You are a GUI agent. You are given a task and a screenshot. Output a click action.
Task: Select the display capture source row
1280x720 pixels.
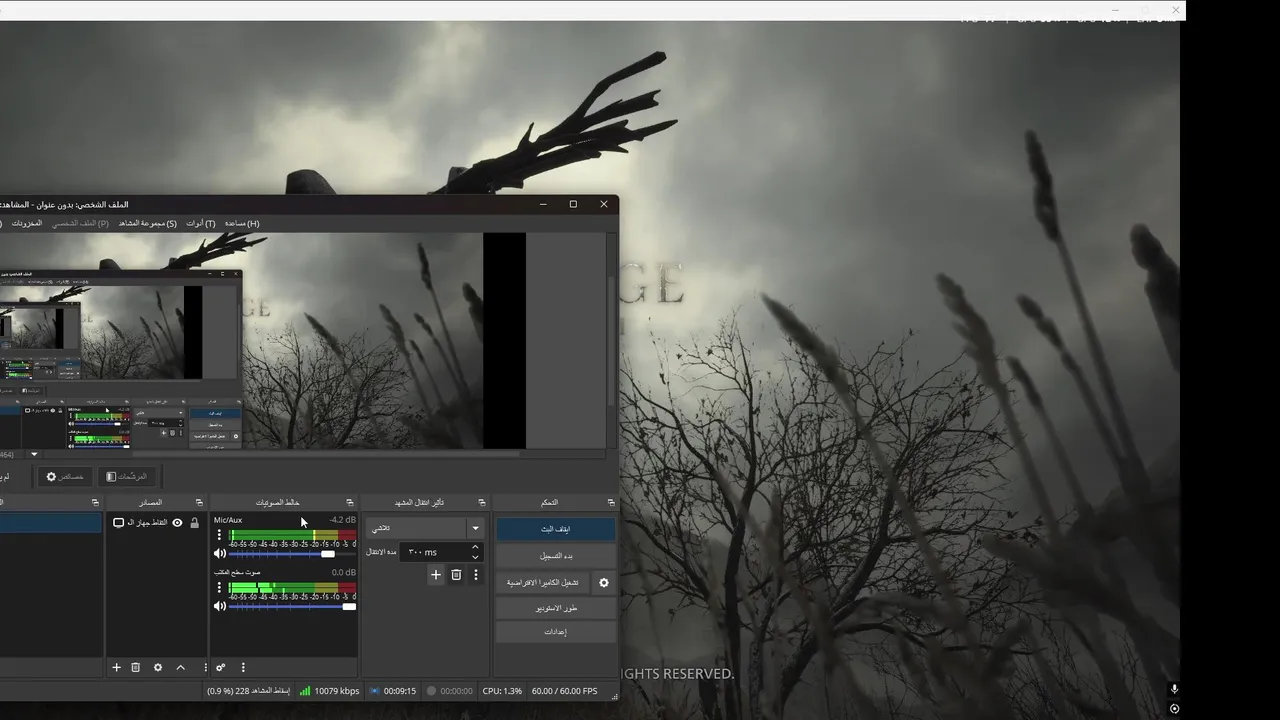coord(155,523)
